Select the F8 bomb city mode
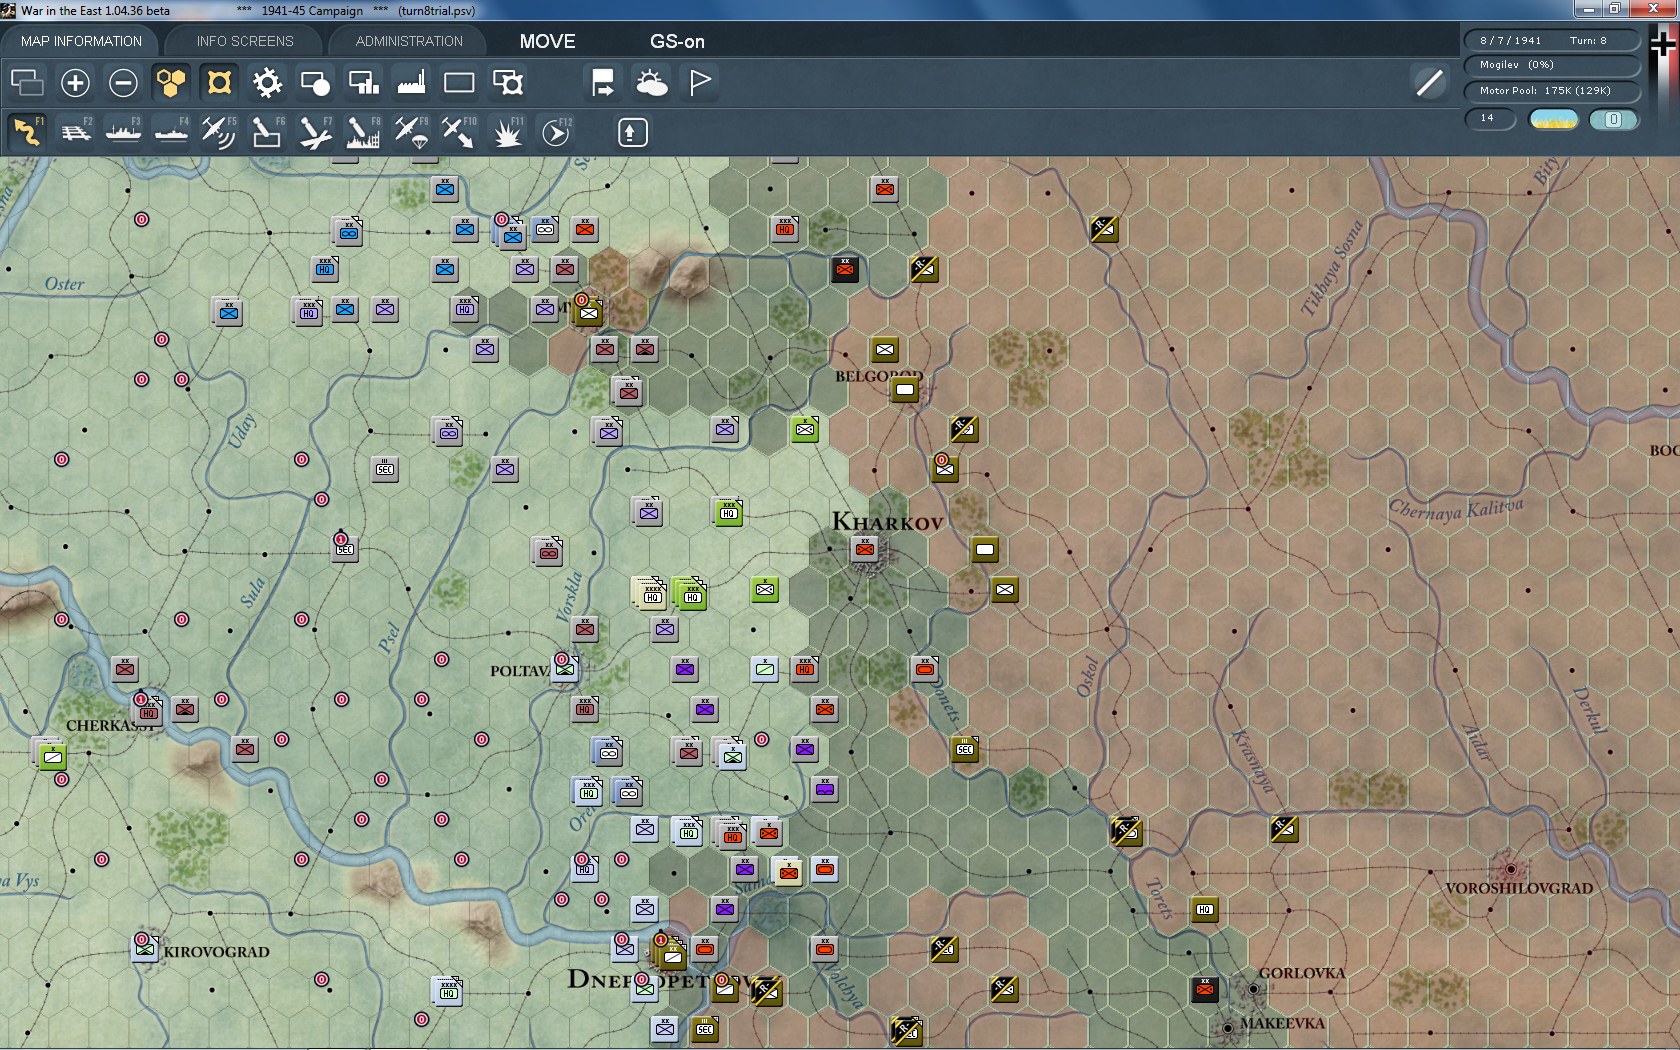 click(363, 131)
